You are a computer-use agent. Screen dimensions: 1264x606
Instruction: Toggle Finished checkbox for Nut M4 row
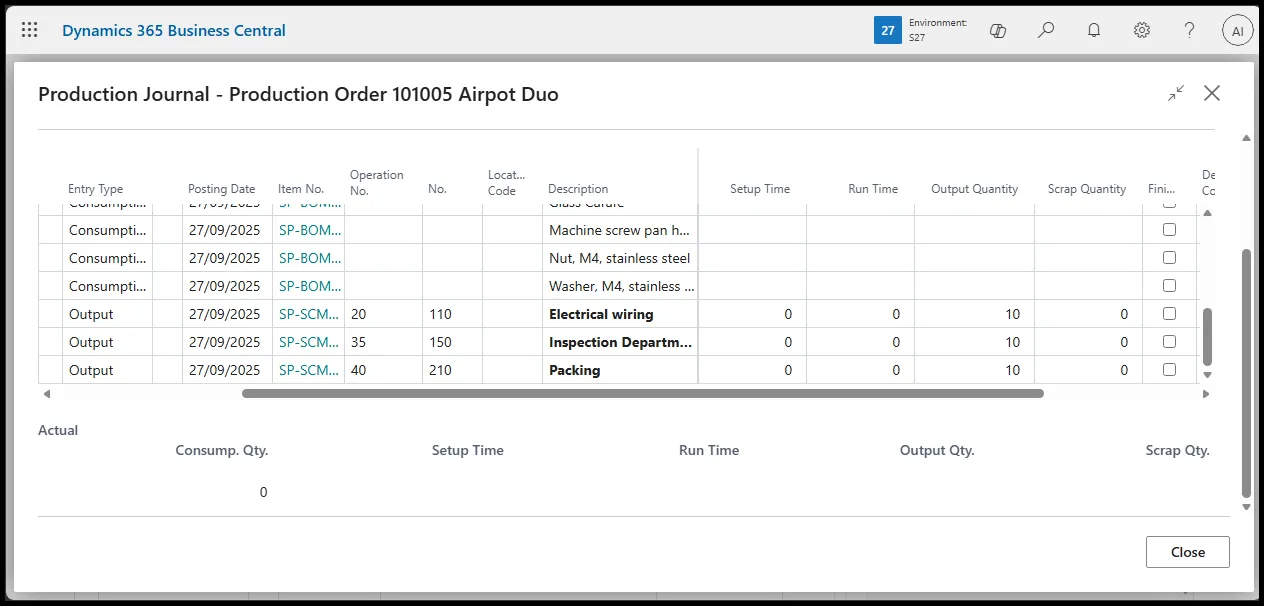click(1169, 258)
